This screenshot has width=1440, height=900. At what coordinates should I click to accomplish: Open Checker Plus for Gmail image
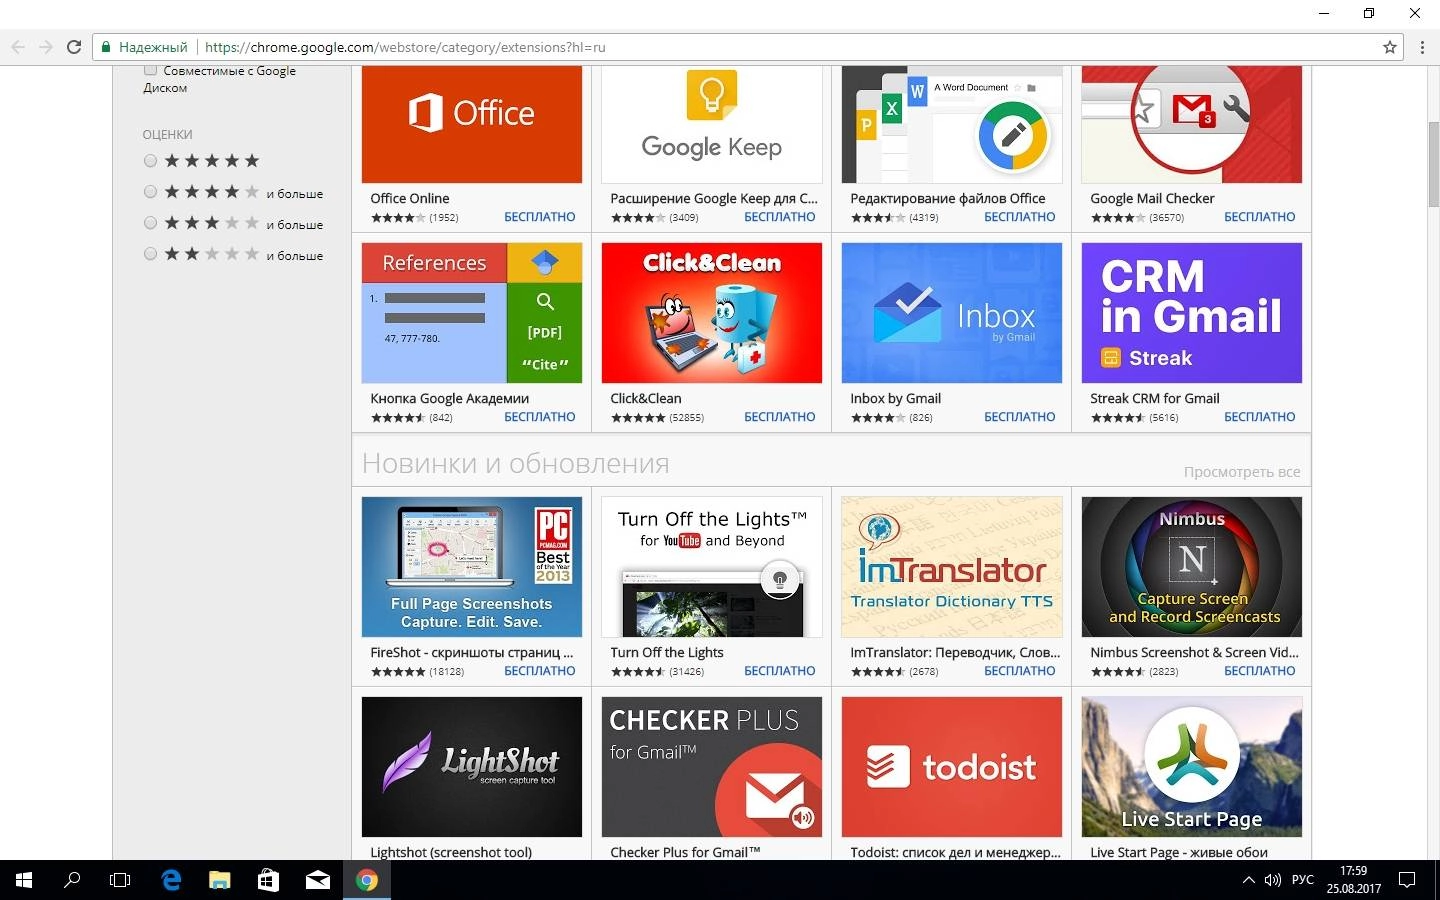pos(712,767)
